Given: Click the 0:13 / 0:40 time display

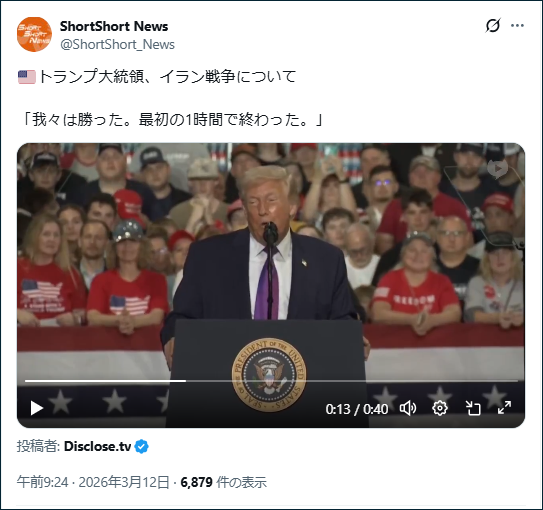Looking at the screenshot, I should [357, 409].
